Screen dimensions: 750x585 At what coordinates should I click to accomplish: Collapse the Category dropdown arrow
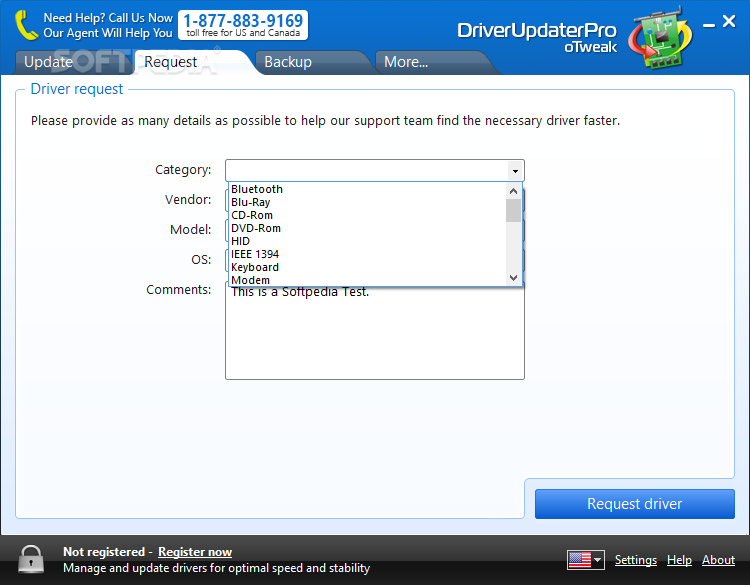[x=515, y=171]
